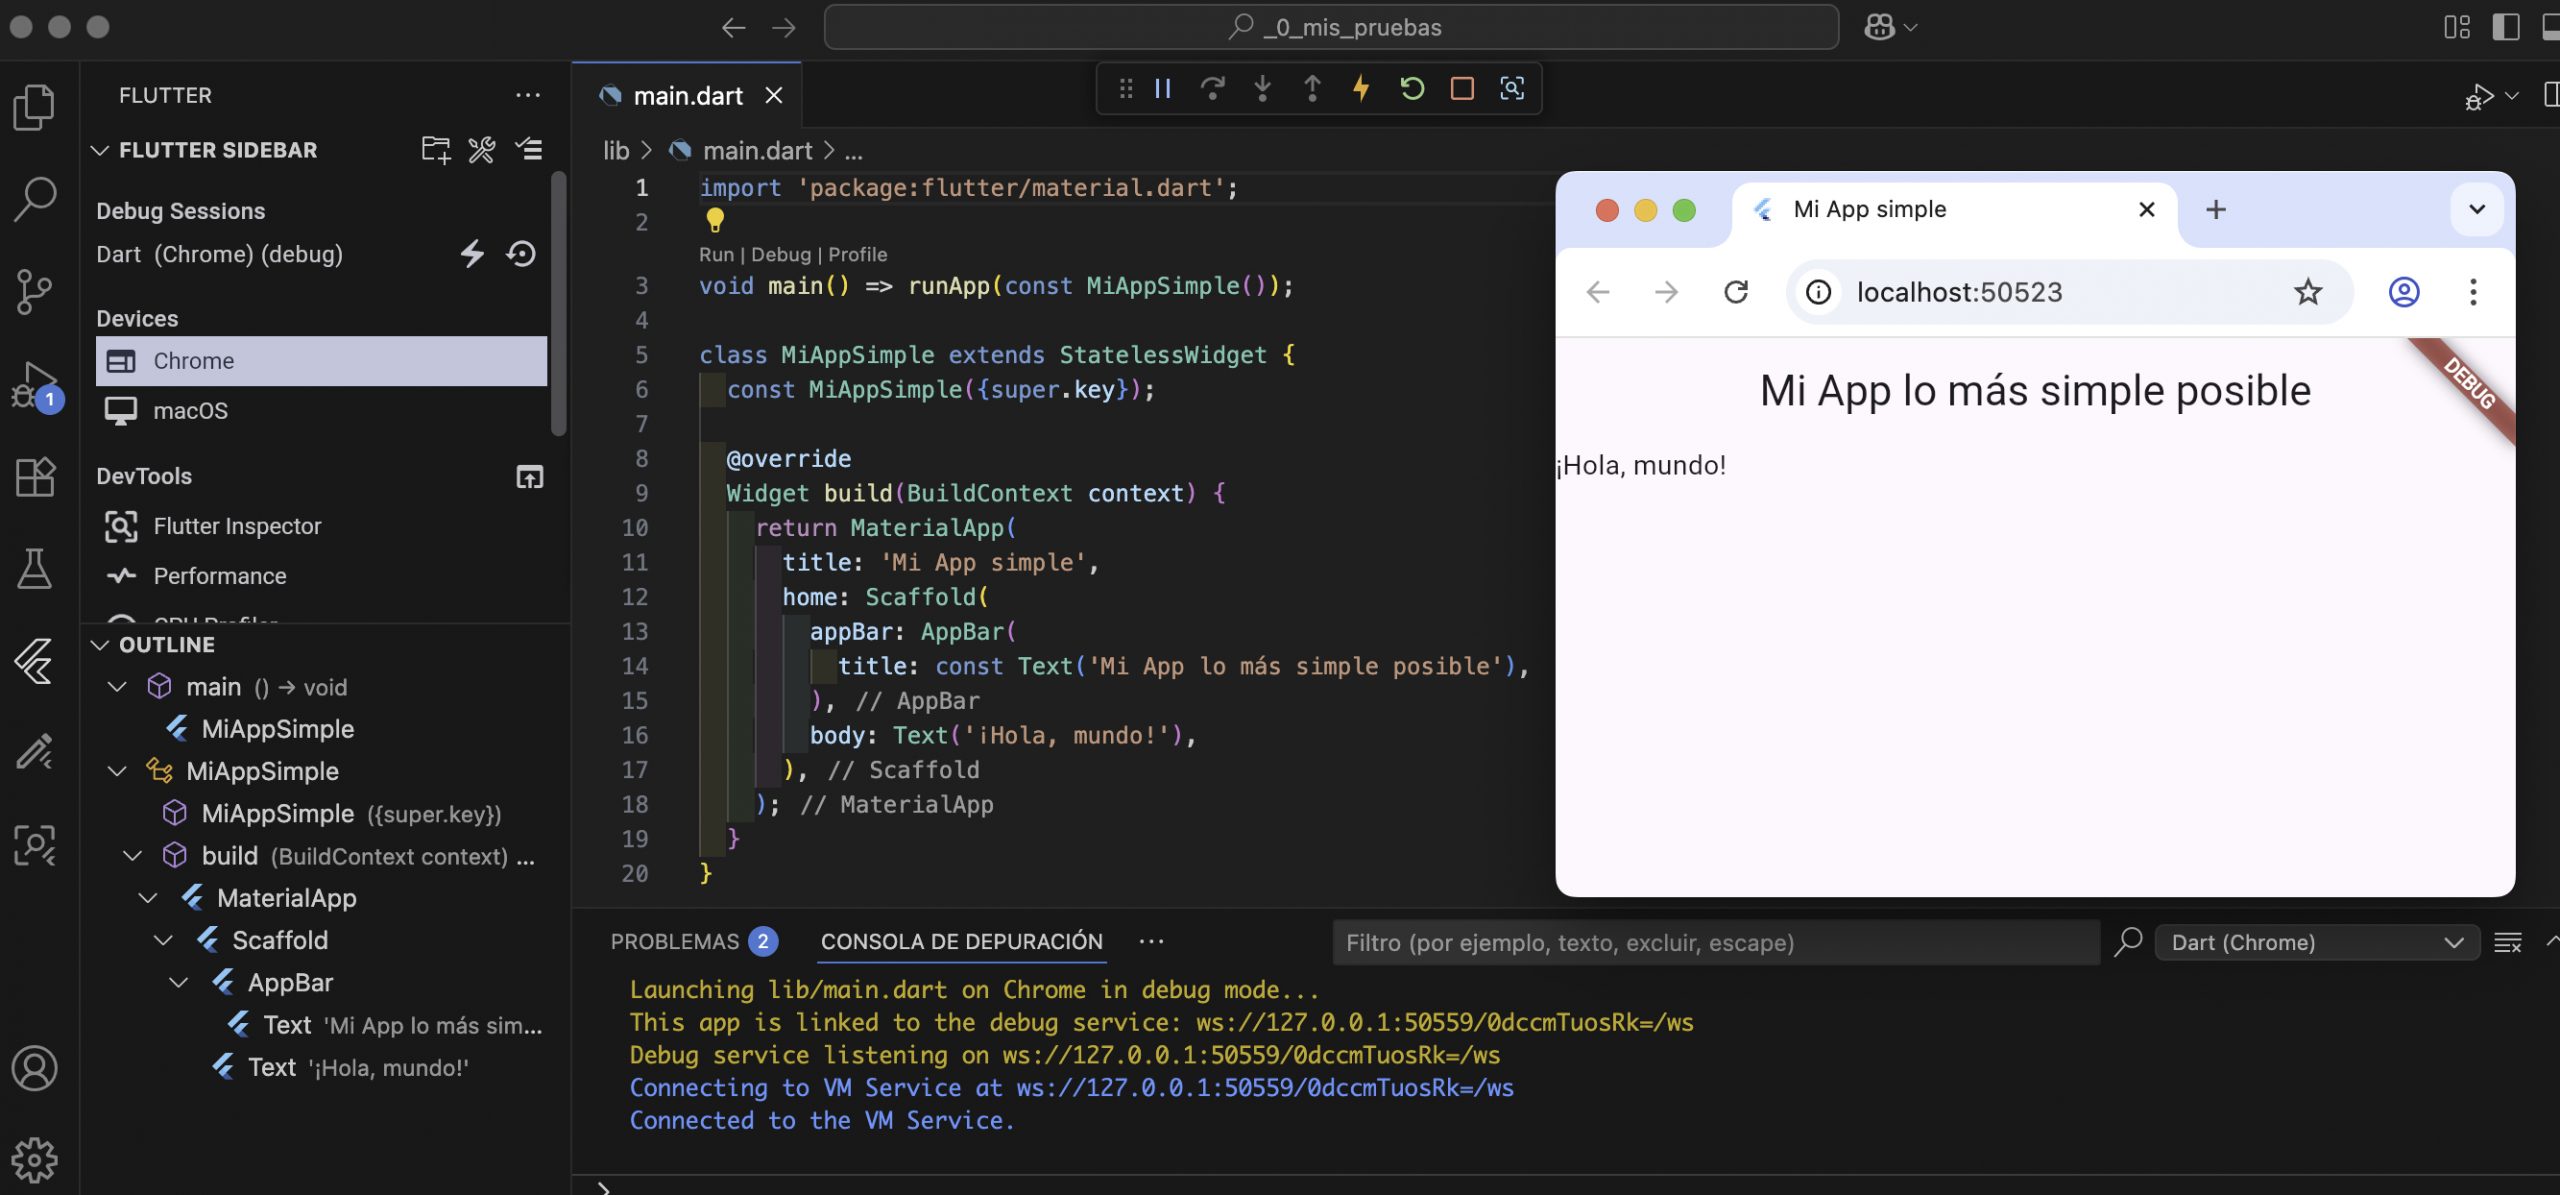Click the Hot Reload lightning icon in debug toolbar
The height and width of the screenshot is (1195, 2560).
[1361, 89]
